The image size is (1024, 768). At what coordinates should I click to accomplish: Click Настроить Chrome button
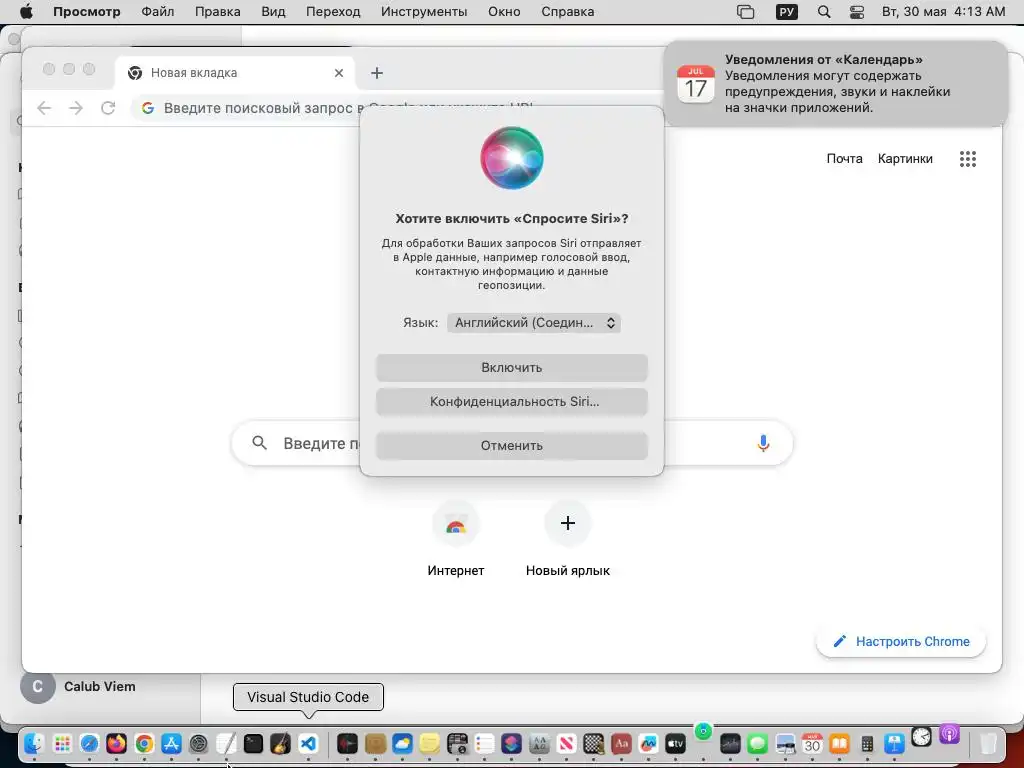pos(901,641)
